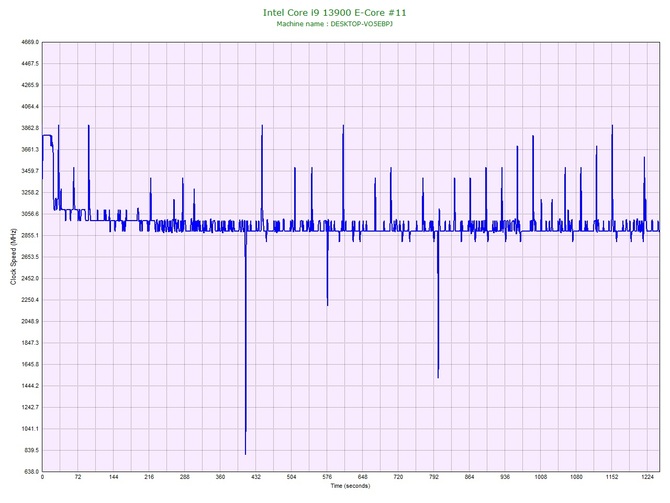Screen dimensions: 670x503
Task: Click the 72 time axis tick label
Action: pos(78,477)
